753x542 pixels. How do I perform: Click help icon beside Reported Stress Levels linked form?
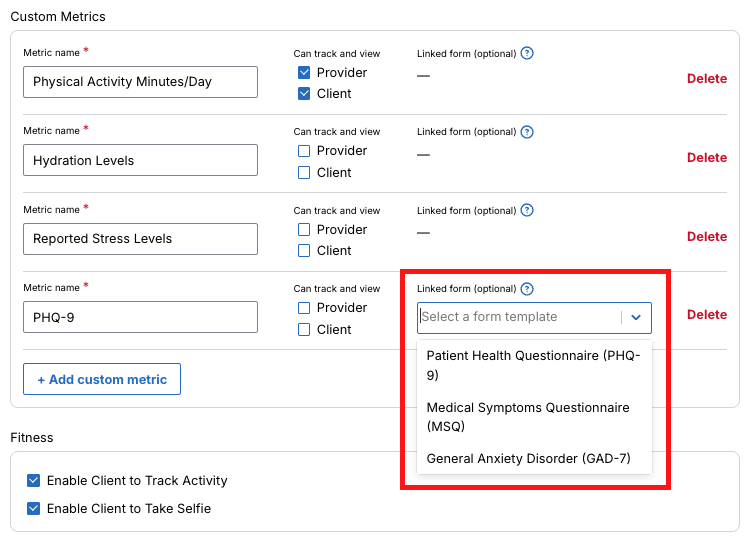tap(527, 210)
